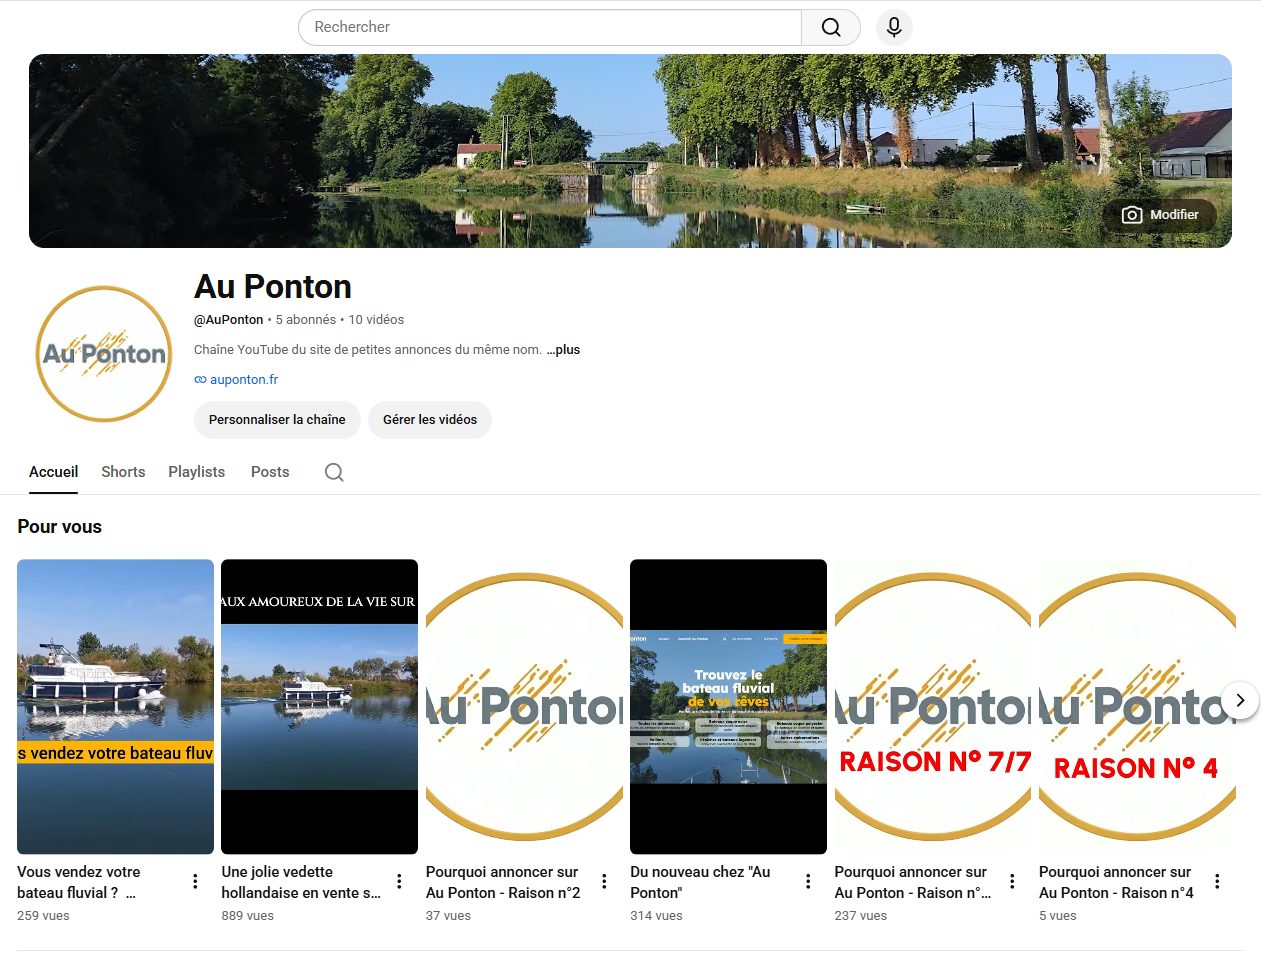
Task: Open thumbnail of Vous vendez votre bateau fluvial
Action: [x=115, y=706]
